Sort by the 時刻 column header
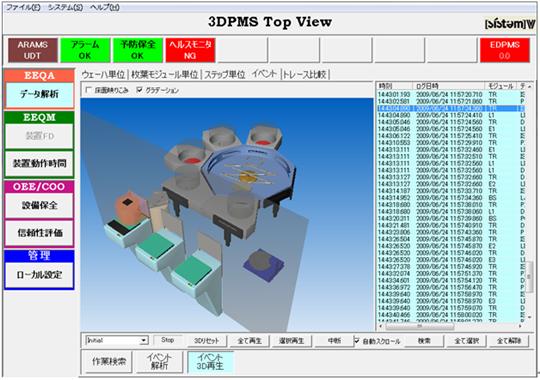 tap(395, 86)
